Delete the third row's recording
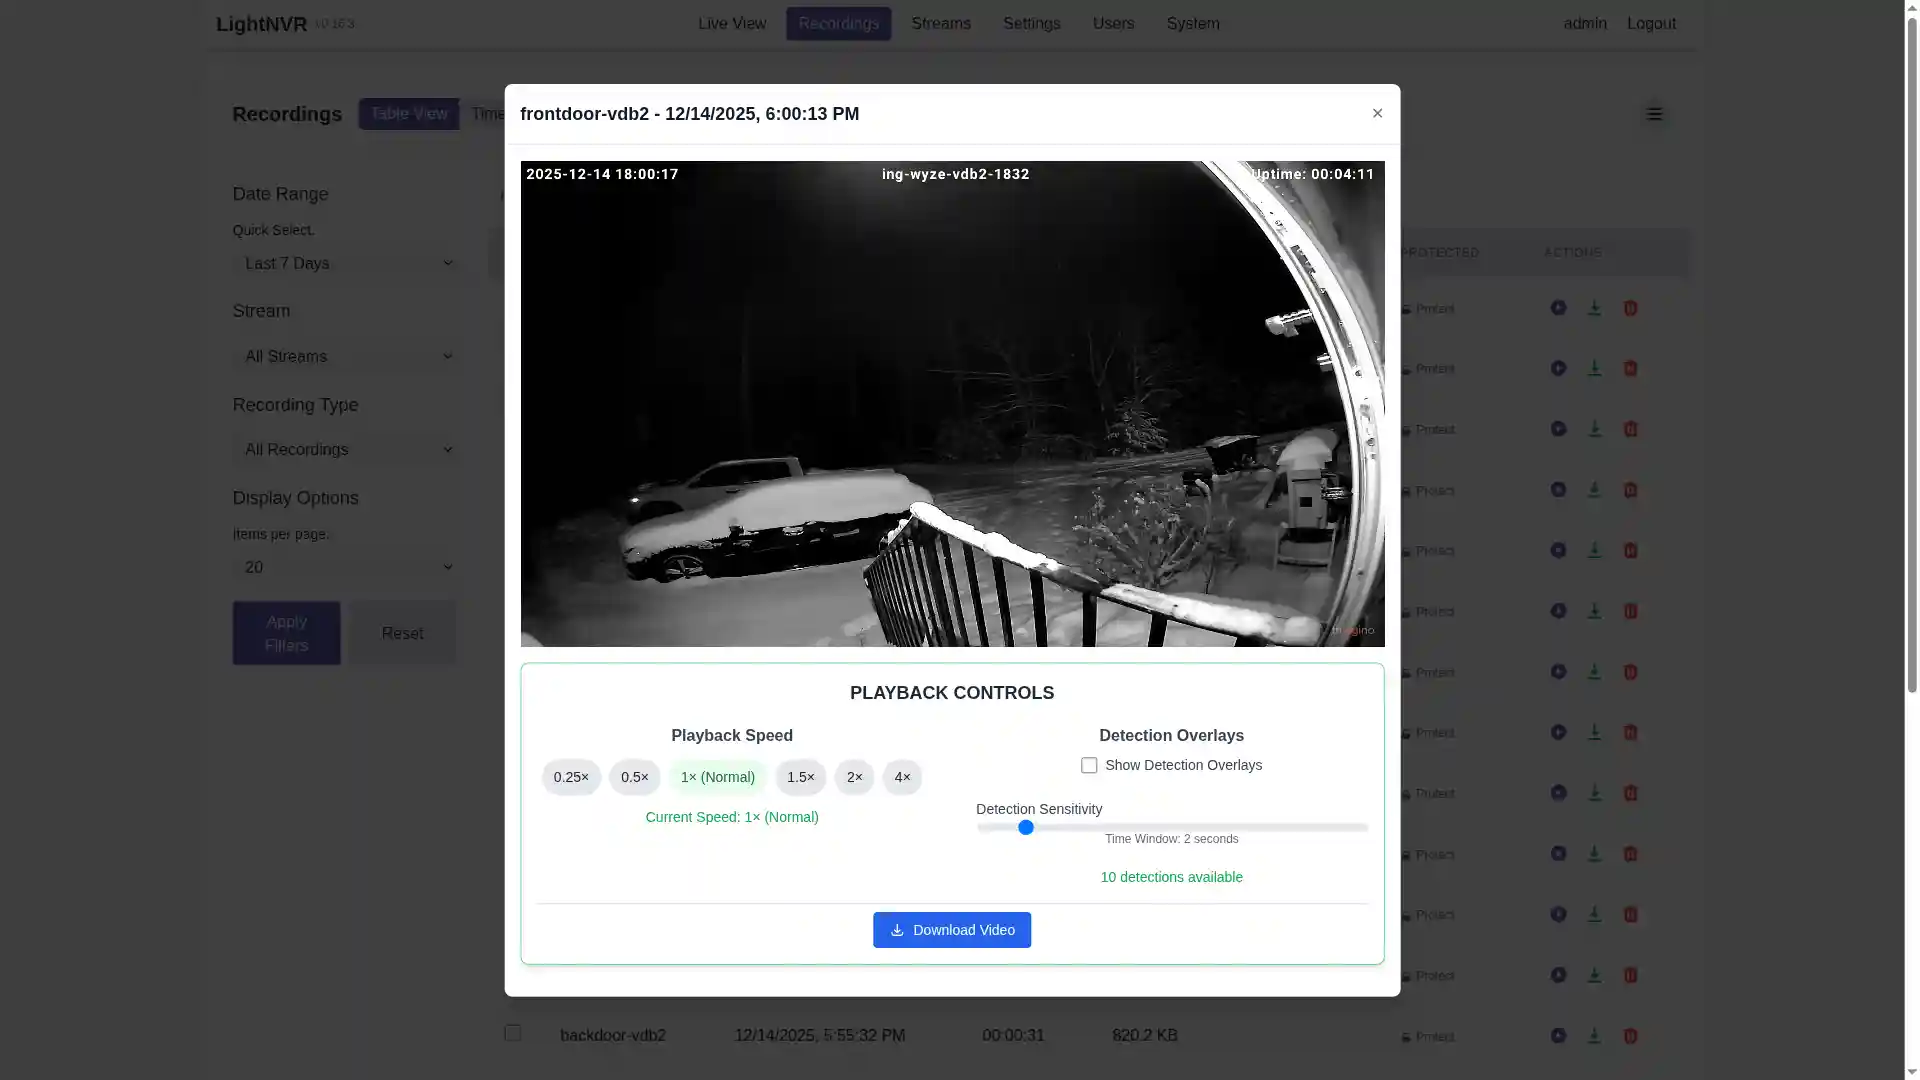Screen dimensions: 1920x1080 point(1630,429)
